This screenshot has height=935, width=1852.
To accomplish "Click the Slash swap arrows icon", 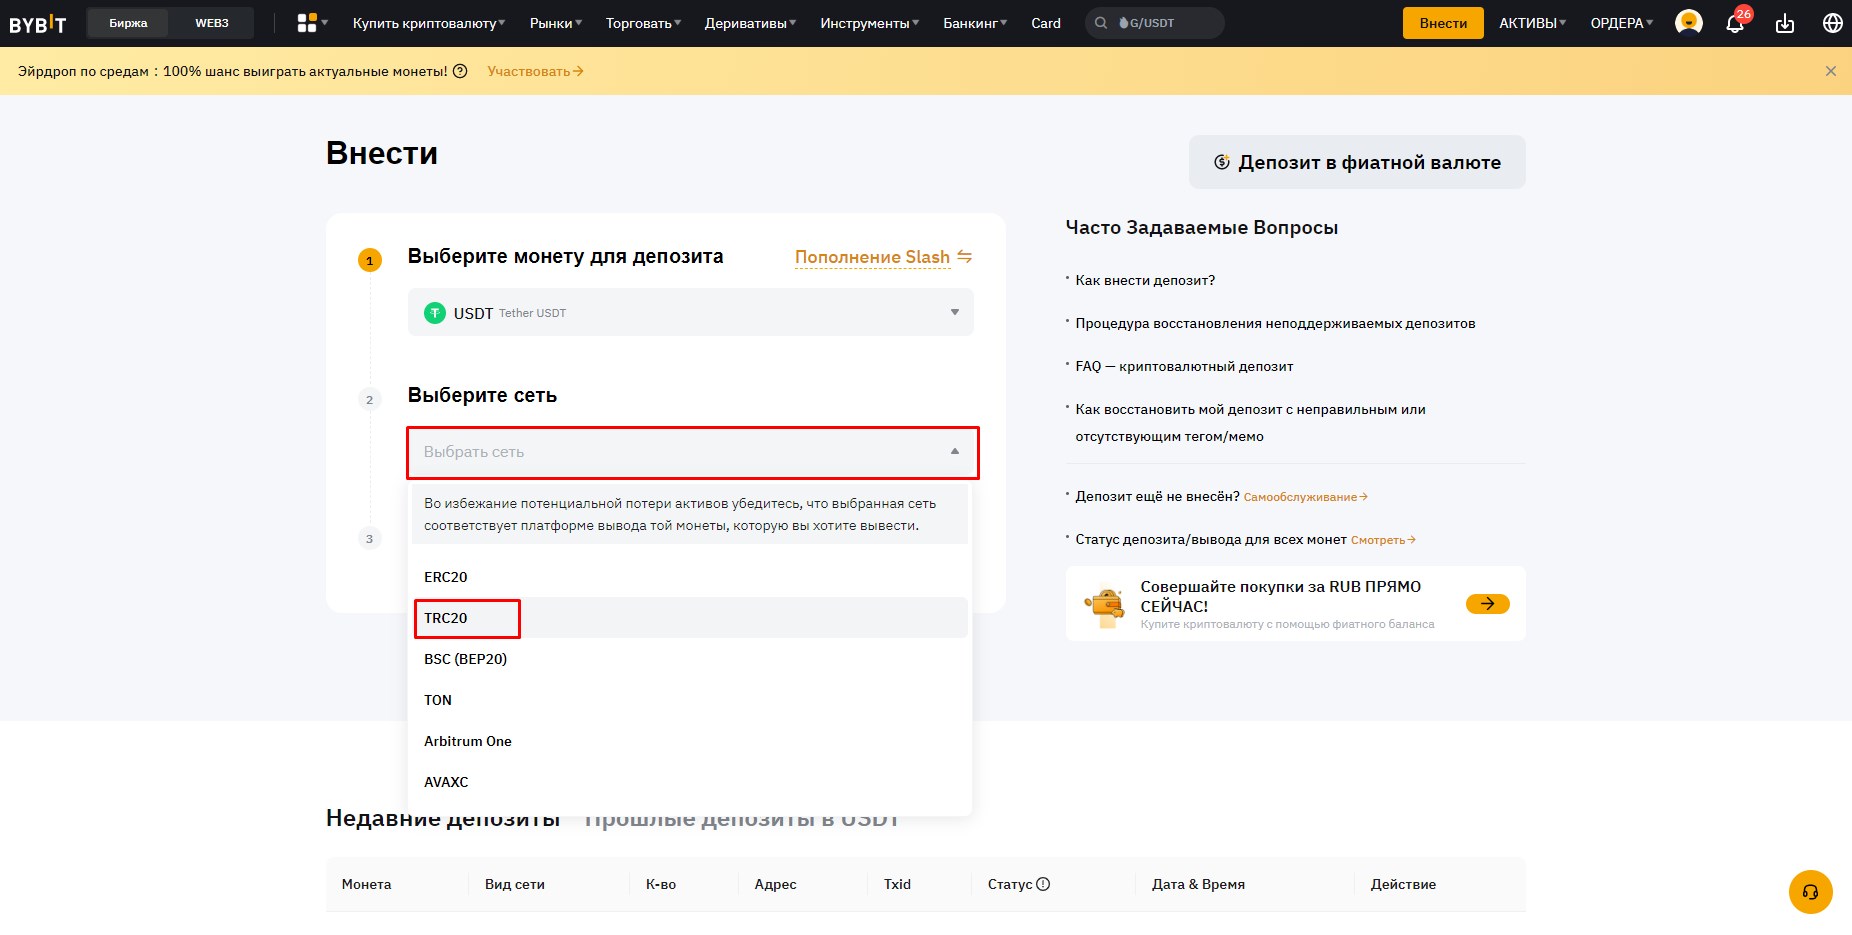I will tap(964, 257).
